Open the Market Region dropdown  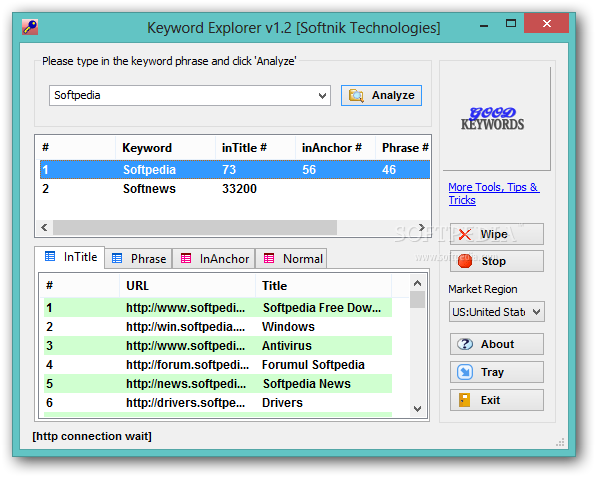point(496,312)
